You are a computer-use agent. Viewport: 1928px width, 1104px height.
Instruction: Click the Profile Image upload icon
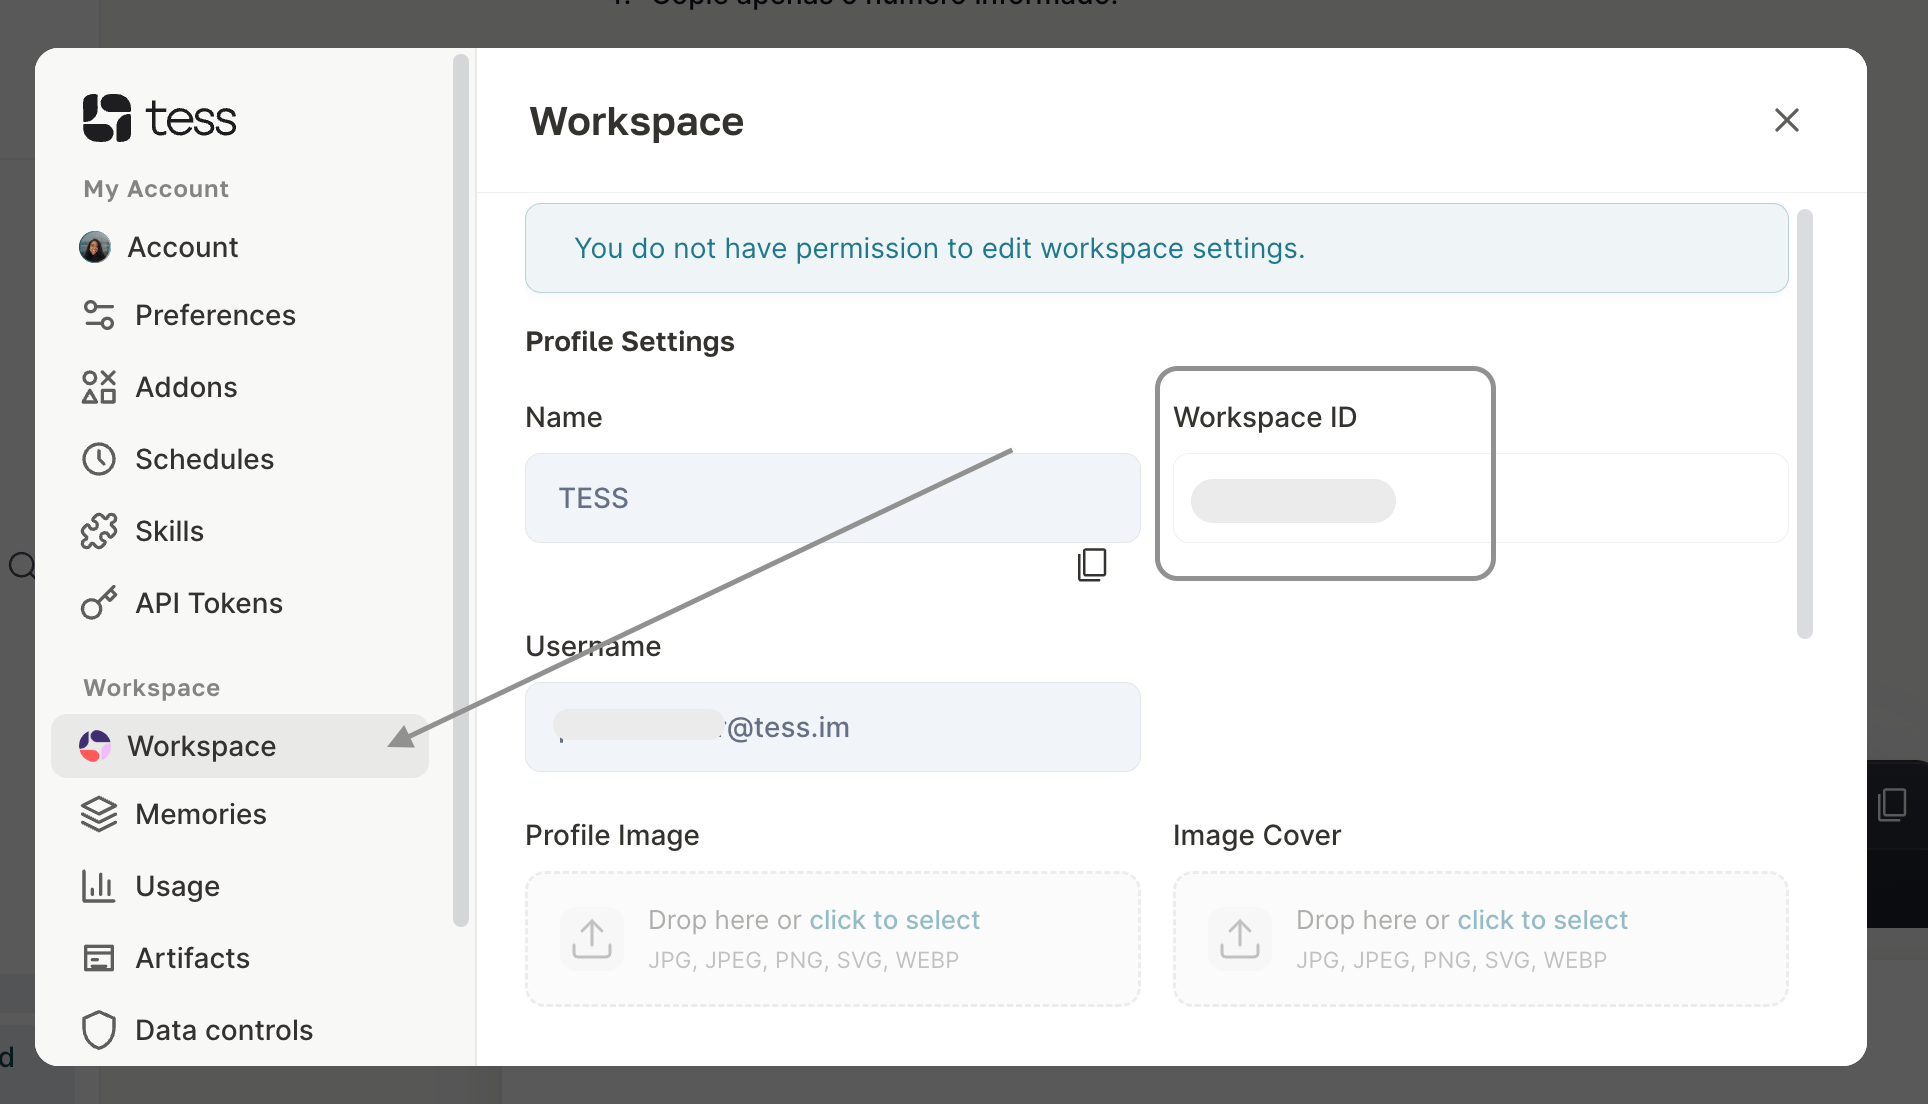tap(592, 939)
